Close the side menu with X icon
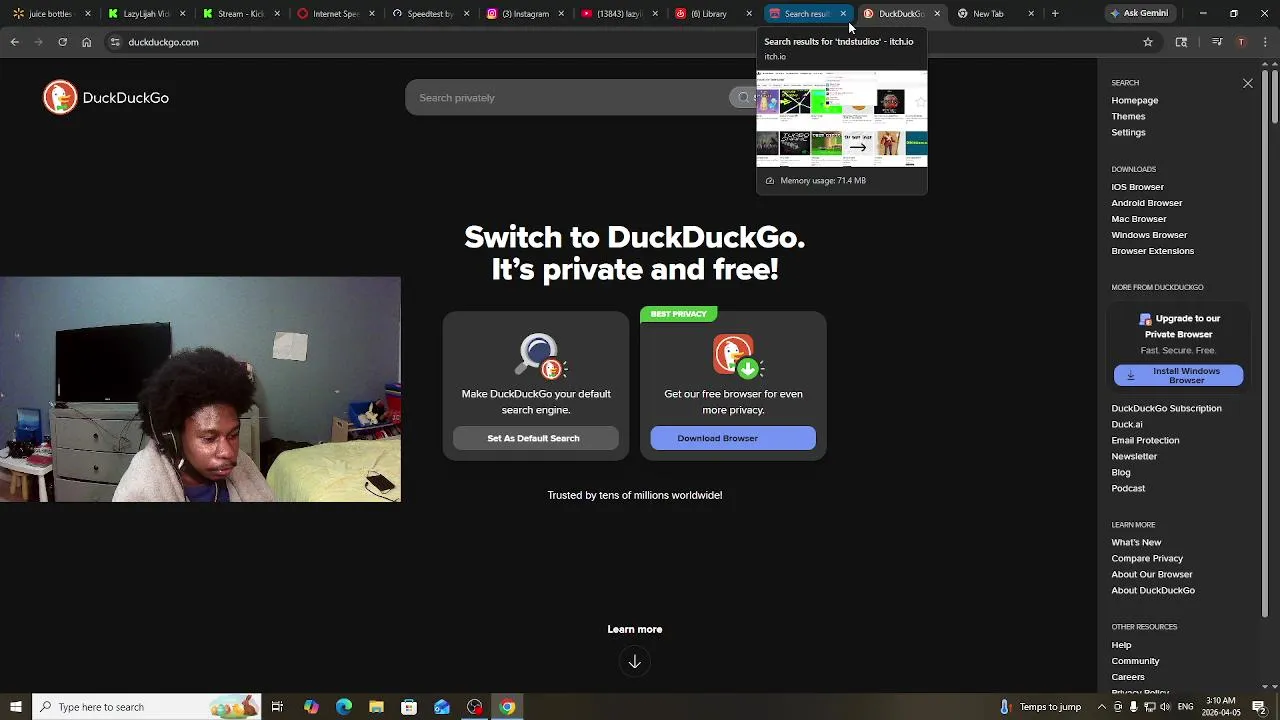Image resolution: width=1280 pixels, height=720 pixels. click(1248, 83)
